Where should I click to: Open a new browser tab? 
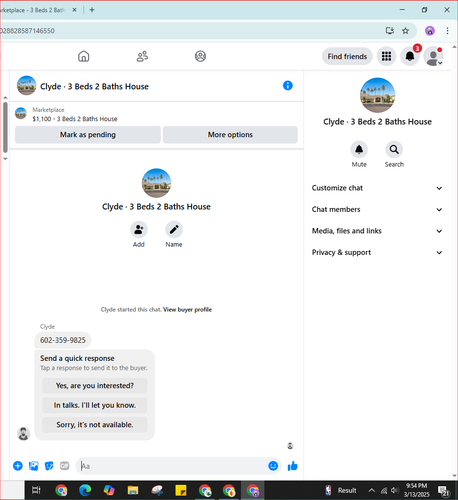click(92, 10)
